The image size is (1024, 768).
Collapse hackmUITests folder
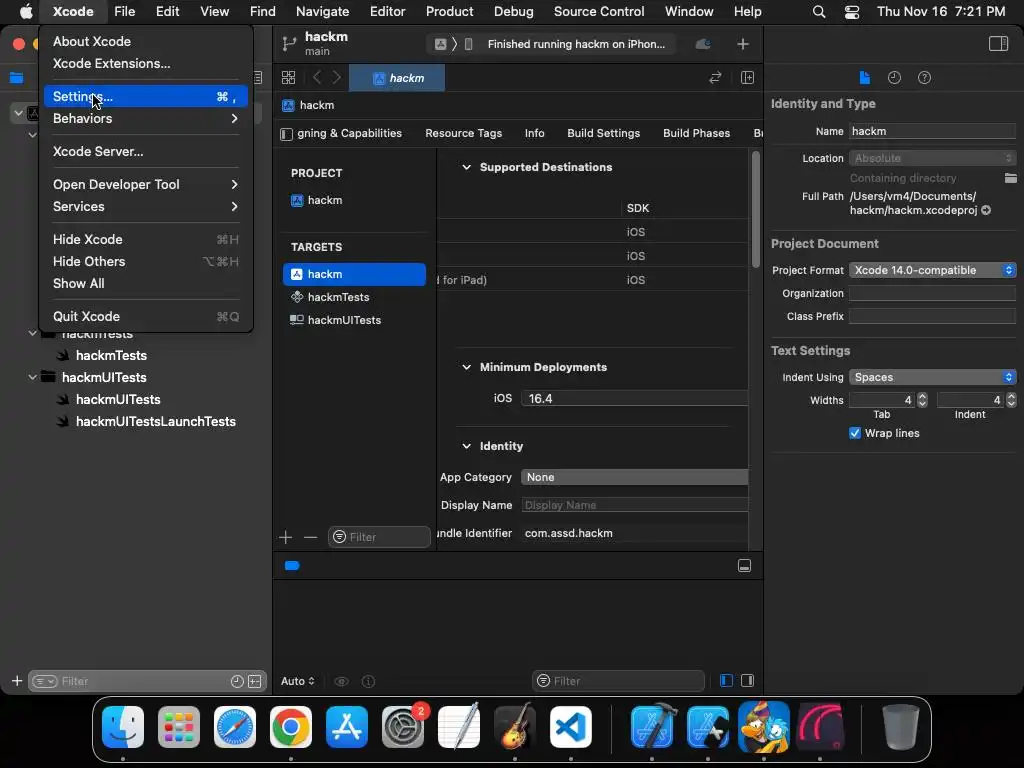(x=32, y=377)
